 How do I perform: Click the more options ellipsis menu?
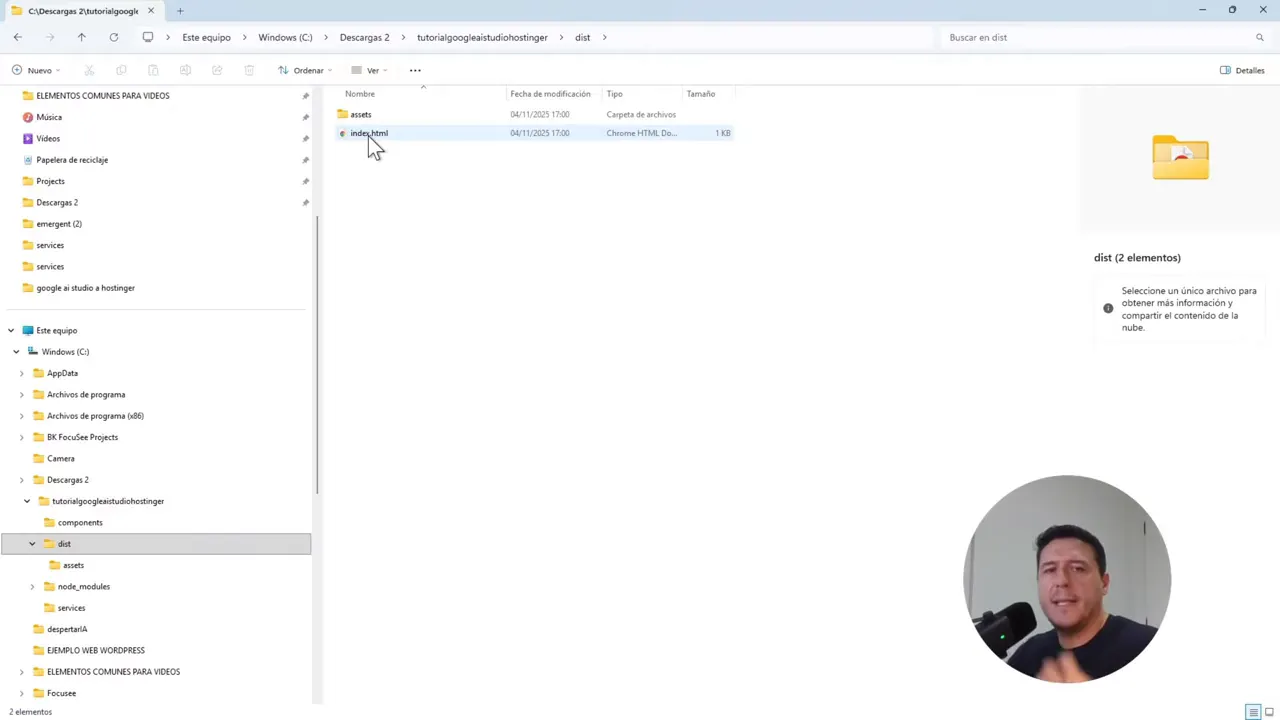tap(414, 70)
